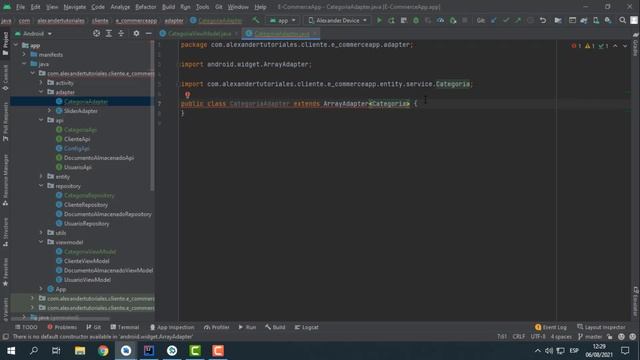This screenshot has width=640, height=360.
Task: Click the Git push arrow icon
Action: coord(518,20)
